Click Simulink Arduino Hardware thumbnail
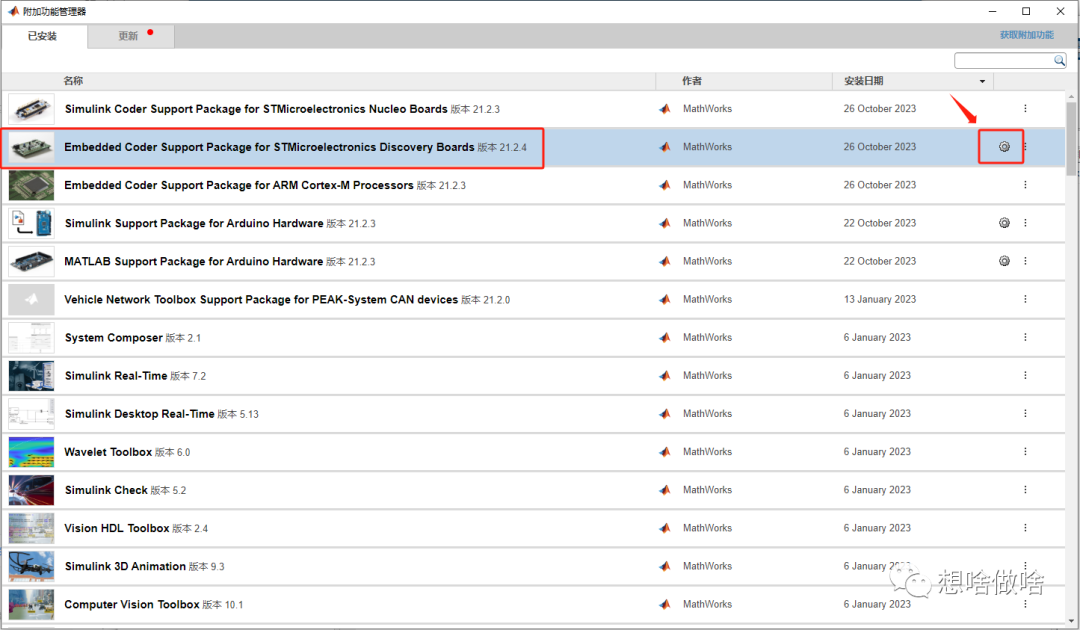 pyautogui.click(x=32, y=223)
